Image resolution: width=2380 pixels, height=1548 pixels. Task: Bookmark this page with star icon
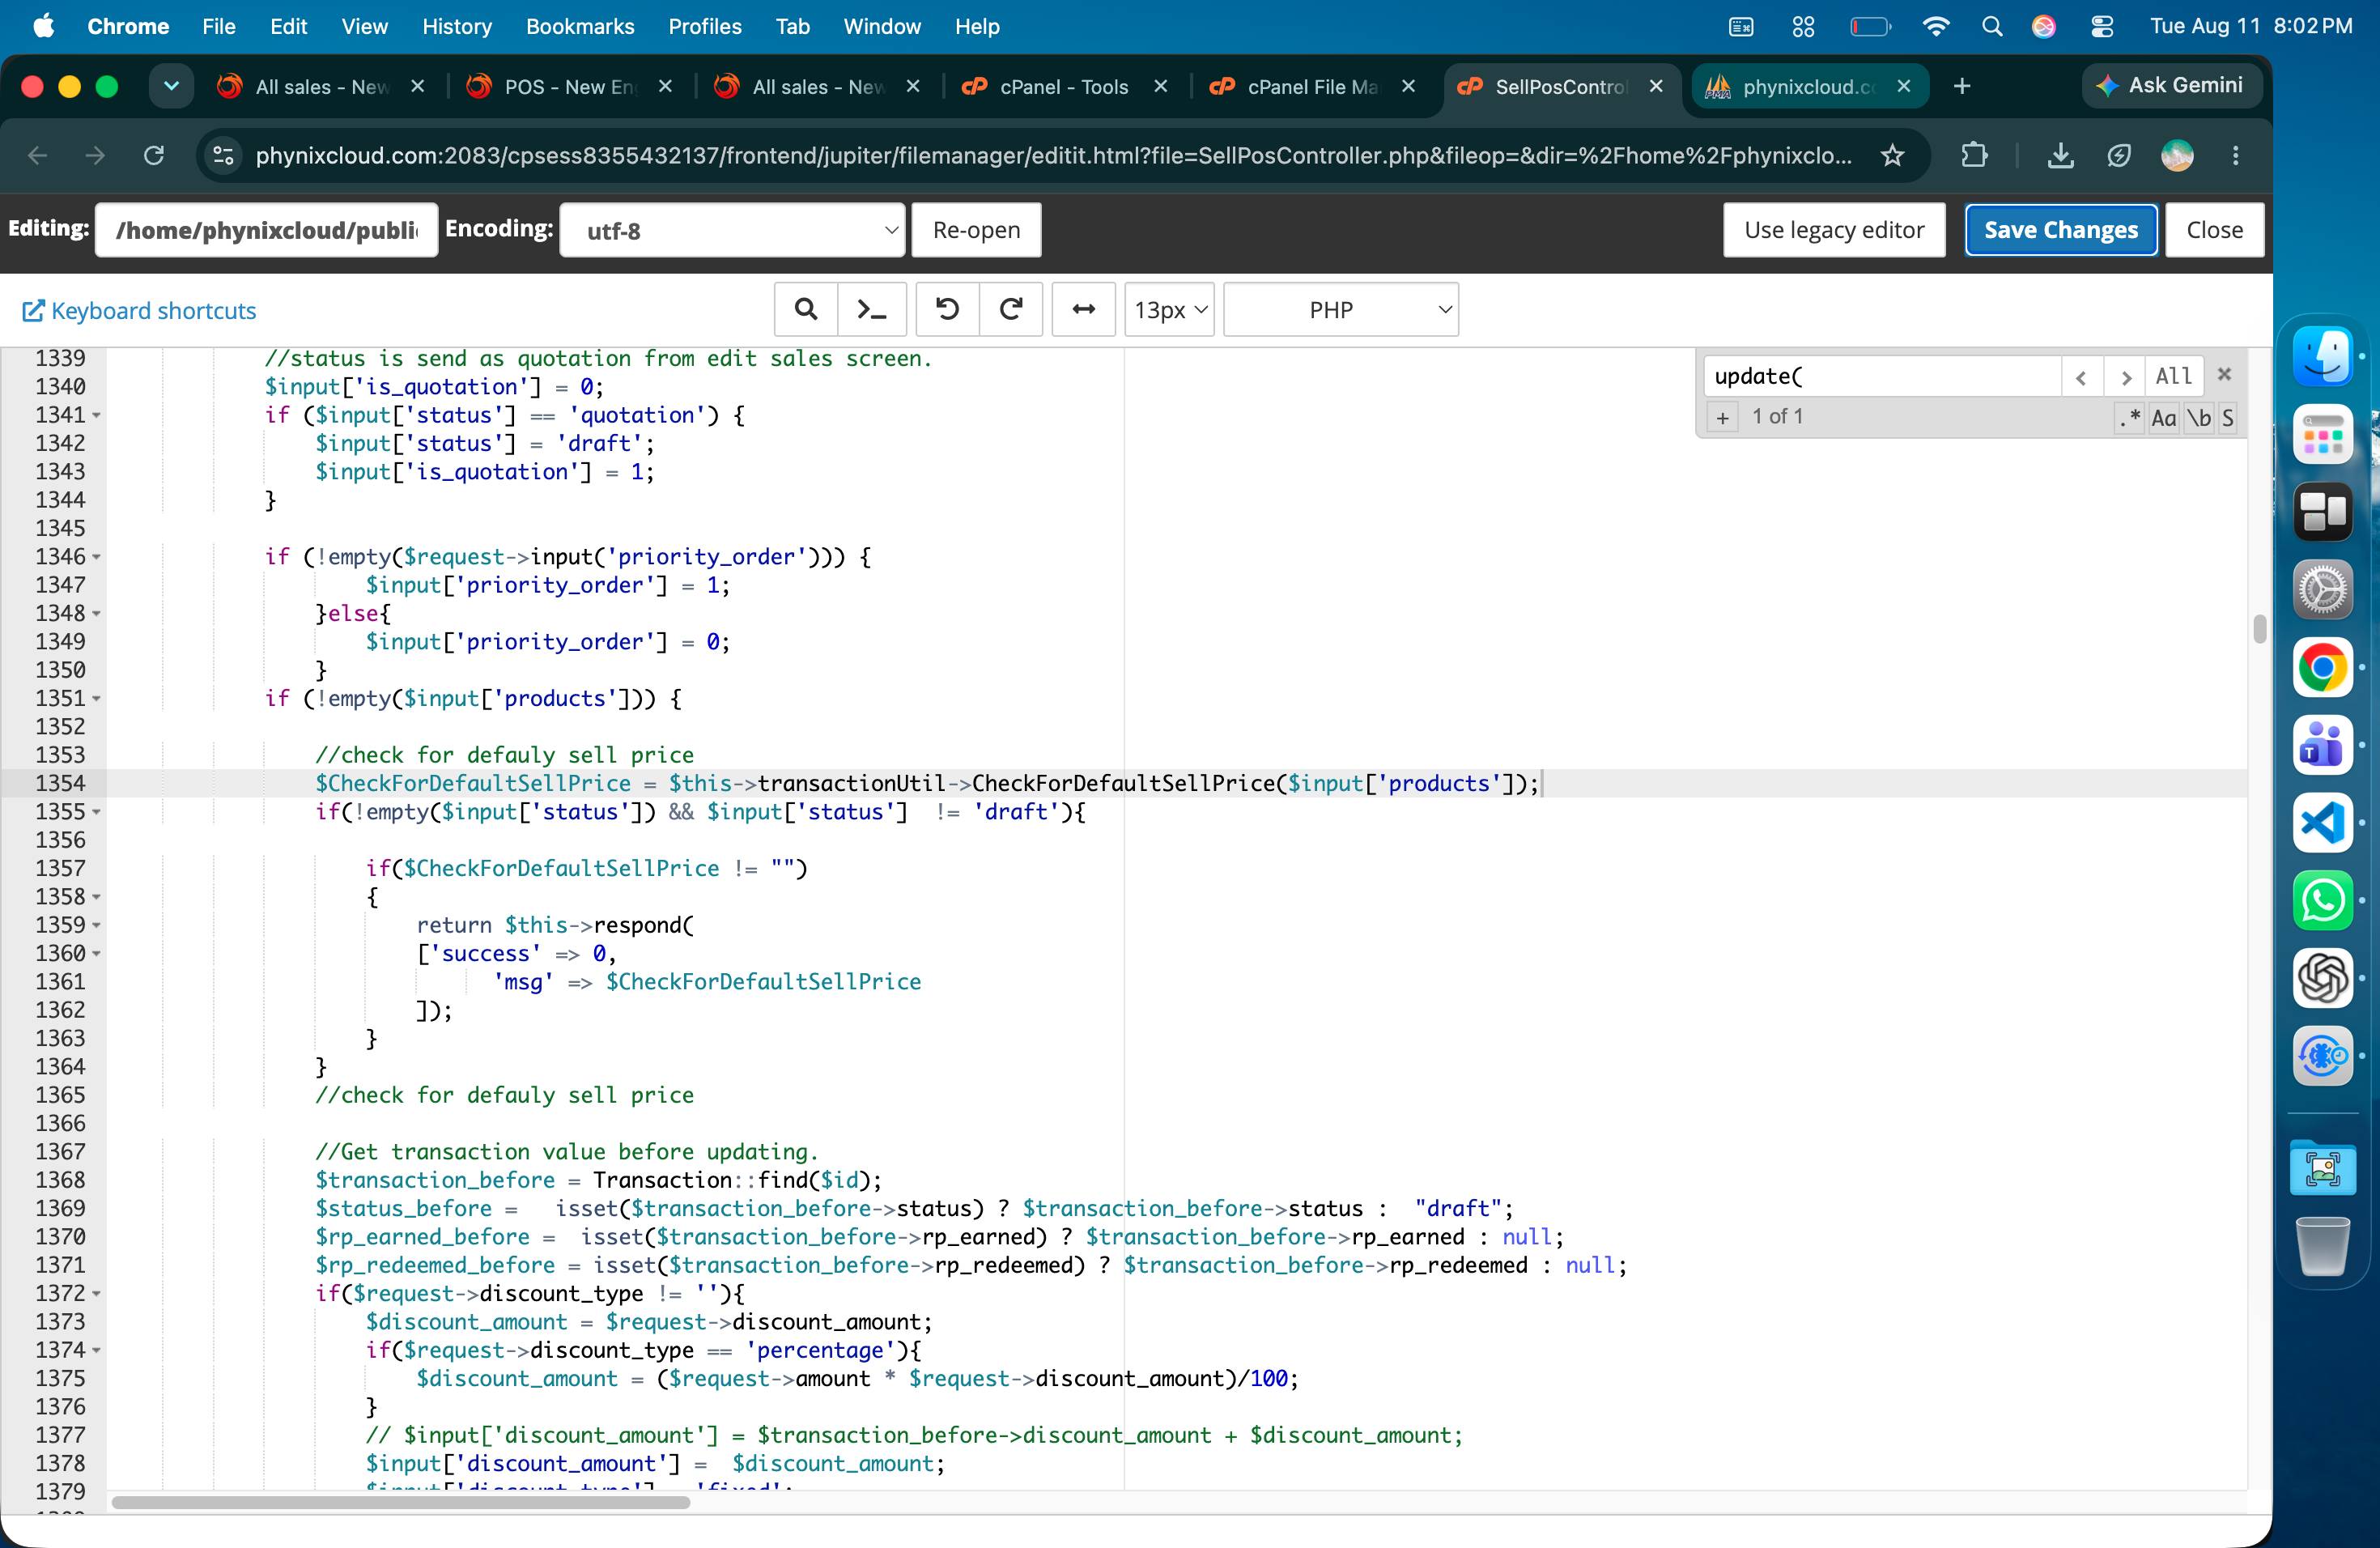pyautogui.click(x=1892, y=155)
